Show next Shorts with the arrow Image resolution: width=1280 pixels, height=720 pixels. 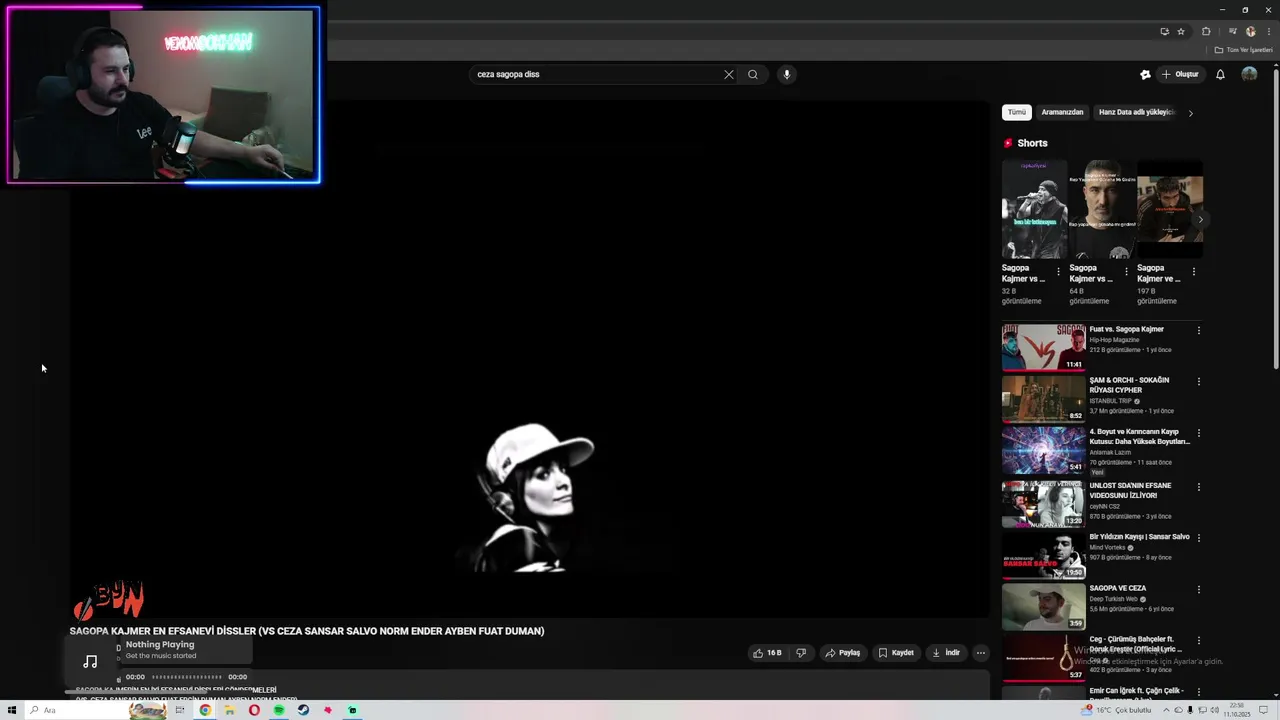click(x=1200, y=219)
